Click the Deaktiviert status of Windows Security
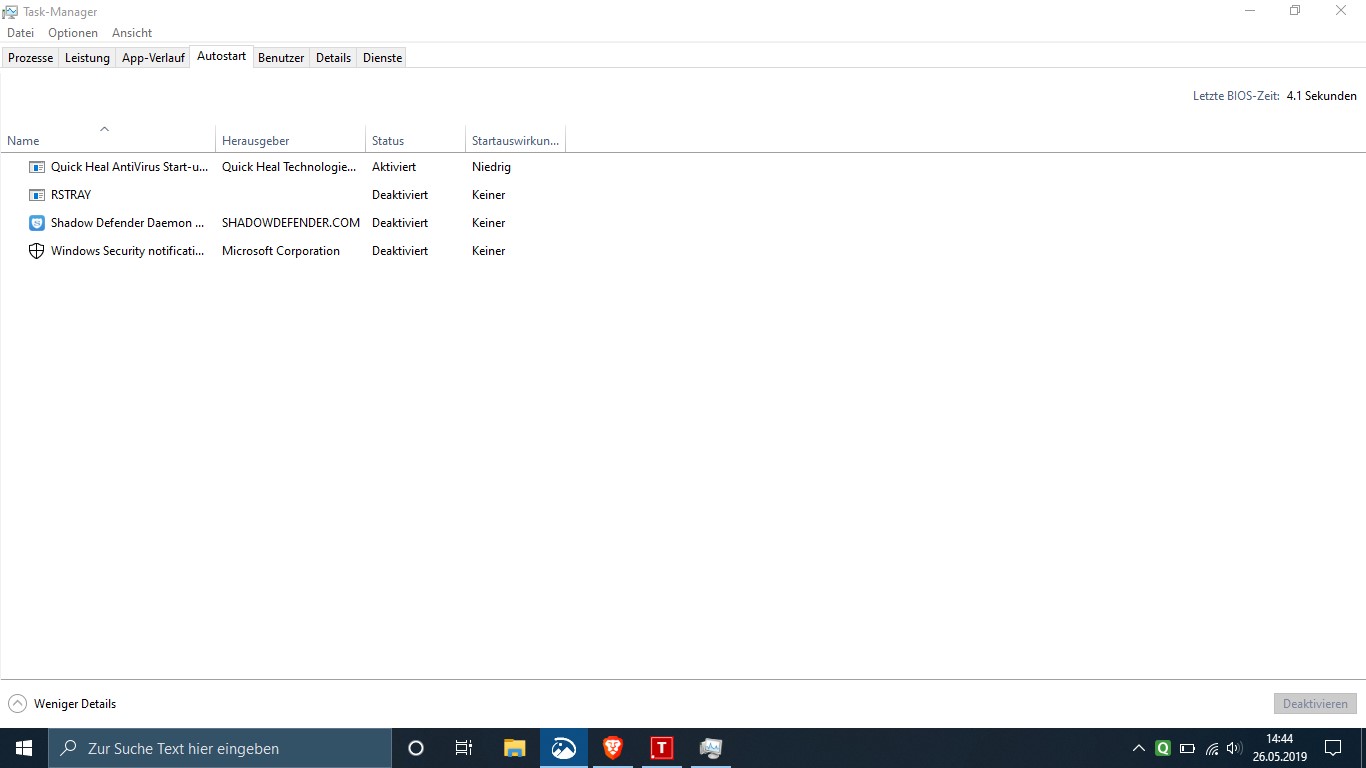The image size is (1366, 768). pyautogui.click(x=400, y=251)
